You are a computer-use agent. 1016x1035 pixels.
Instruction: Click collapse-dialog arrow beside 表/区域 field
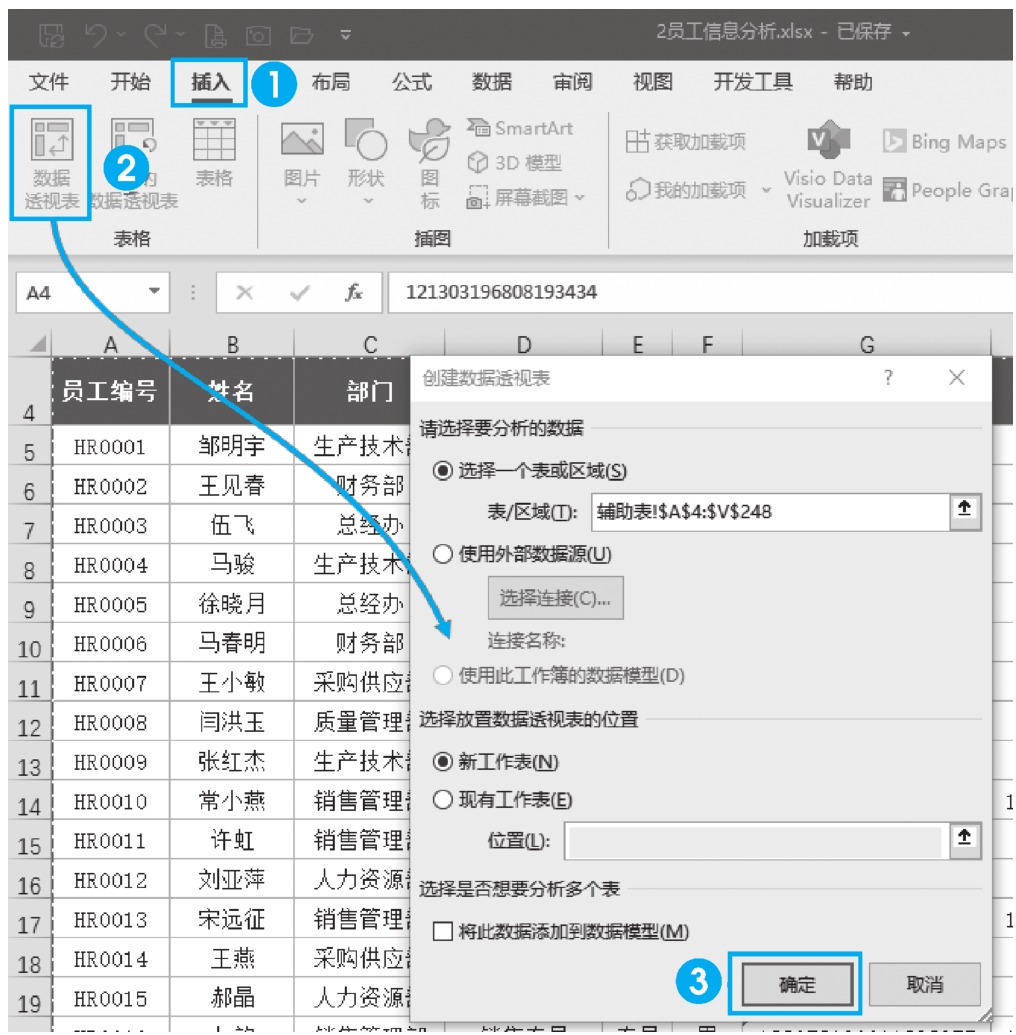pyautogui.click(x=965, y=510)
